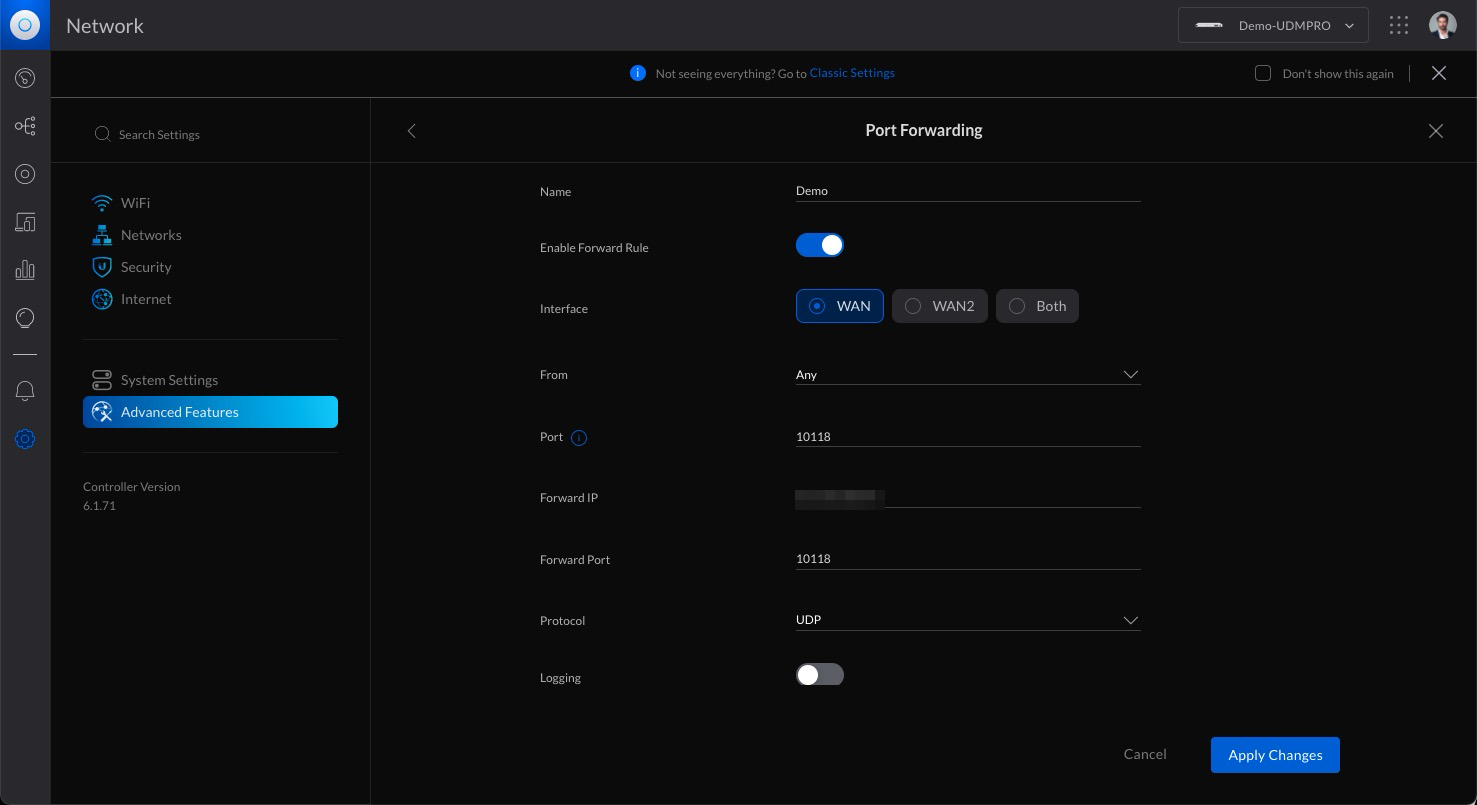Follow the Classic Settings link
The height and width of the screenshot is (805, 1477).
pyautogui.click(x=852, y=73)
